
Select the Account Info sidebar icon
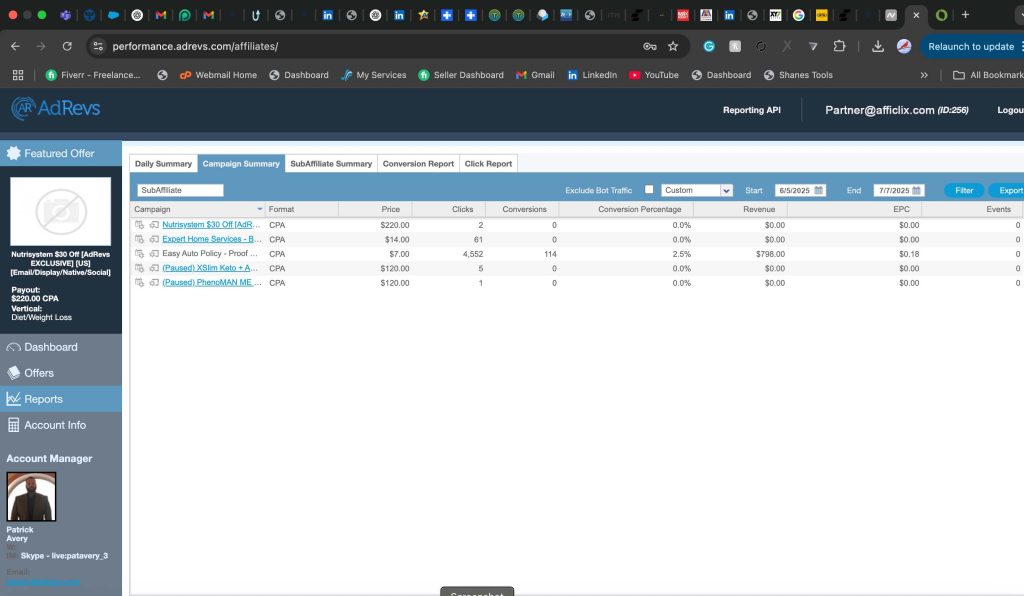(14, 425)
